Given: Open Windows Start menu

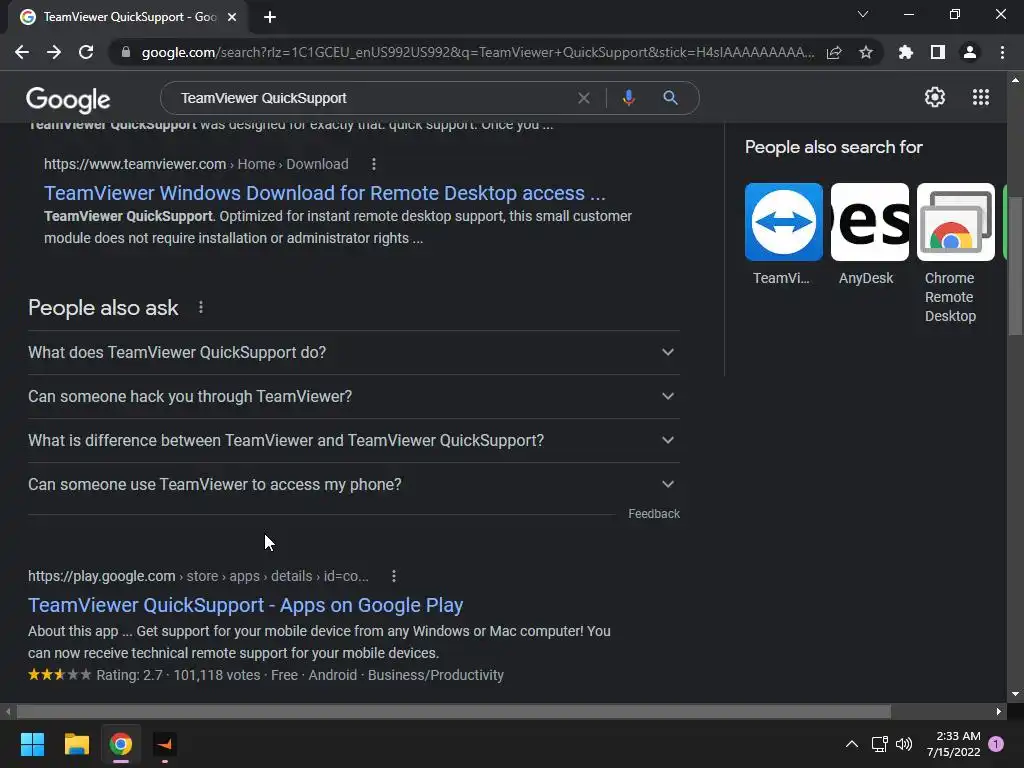Looking at the screenshot, I should coord(32,744).
